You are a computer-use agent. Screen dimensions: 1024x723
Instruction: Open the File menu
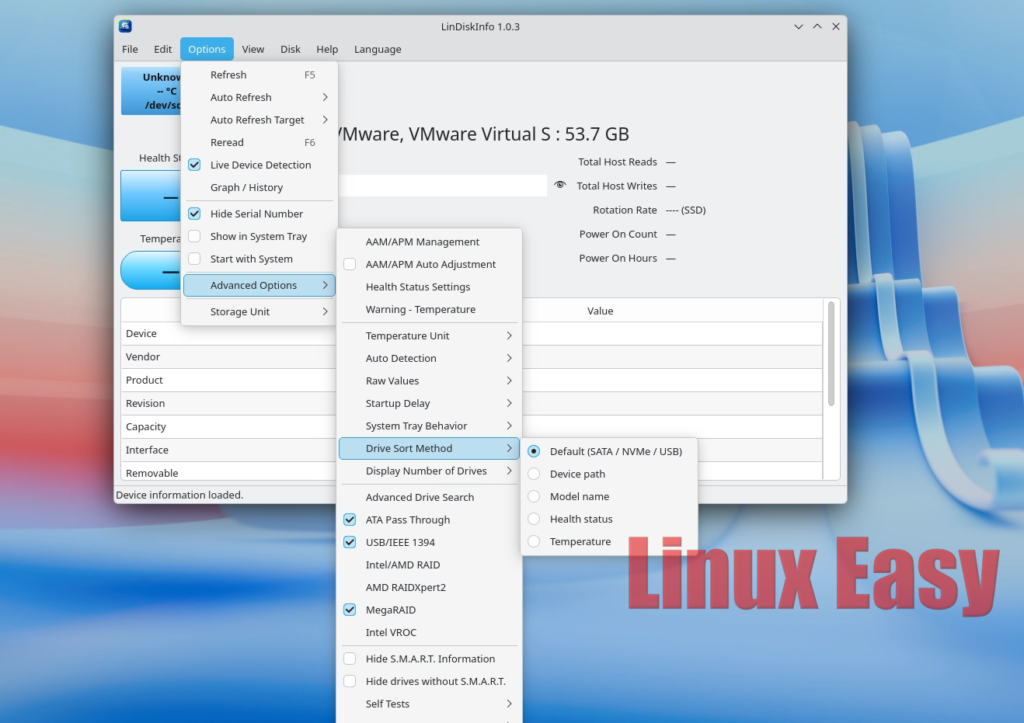point(130,49)
